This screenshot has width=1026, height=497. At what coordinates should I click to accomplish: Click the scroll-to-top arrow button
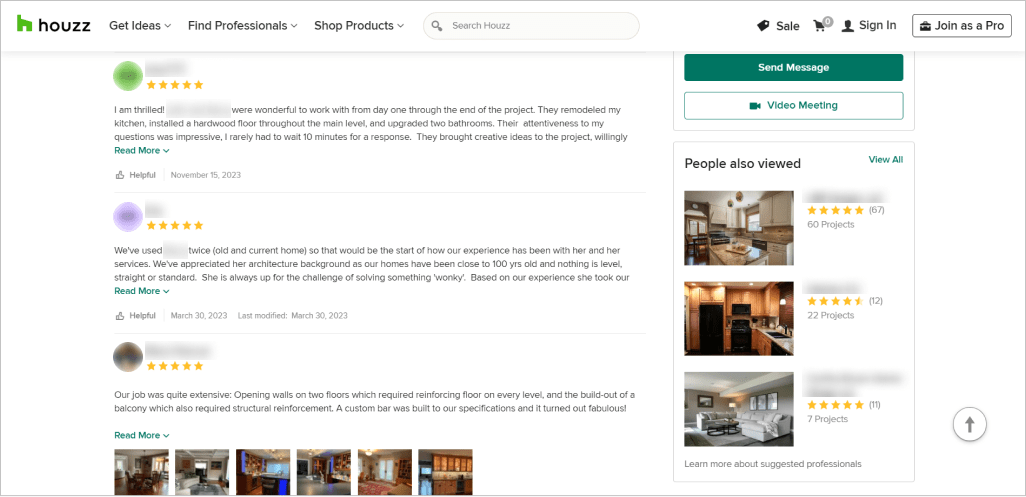(x=968, y=424)
